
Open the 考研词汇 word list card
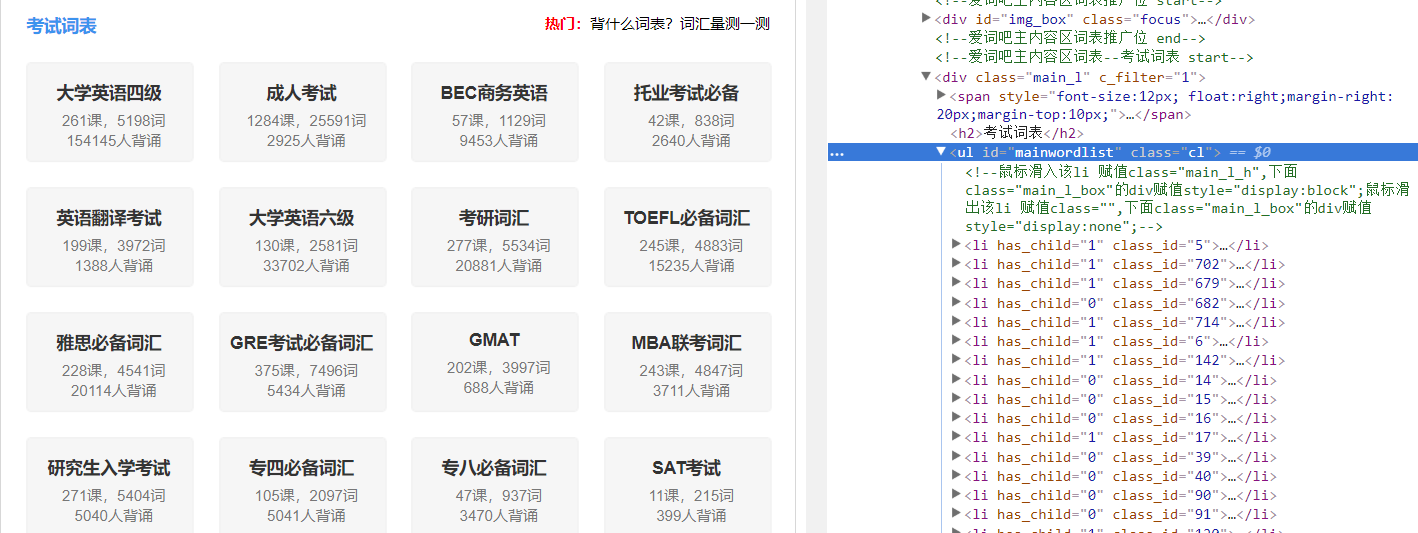click(x=495, y=237)
